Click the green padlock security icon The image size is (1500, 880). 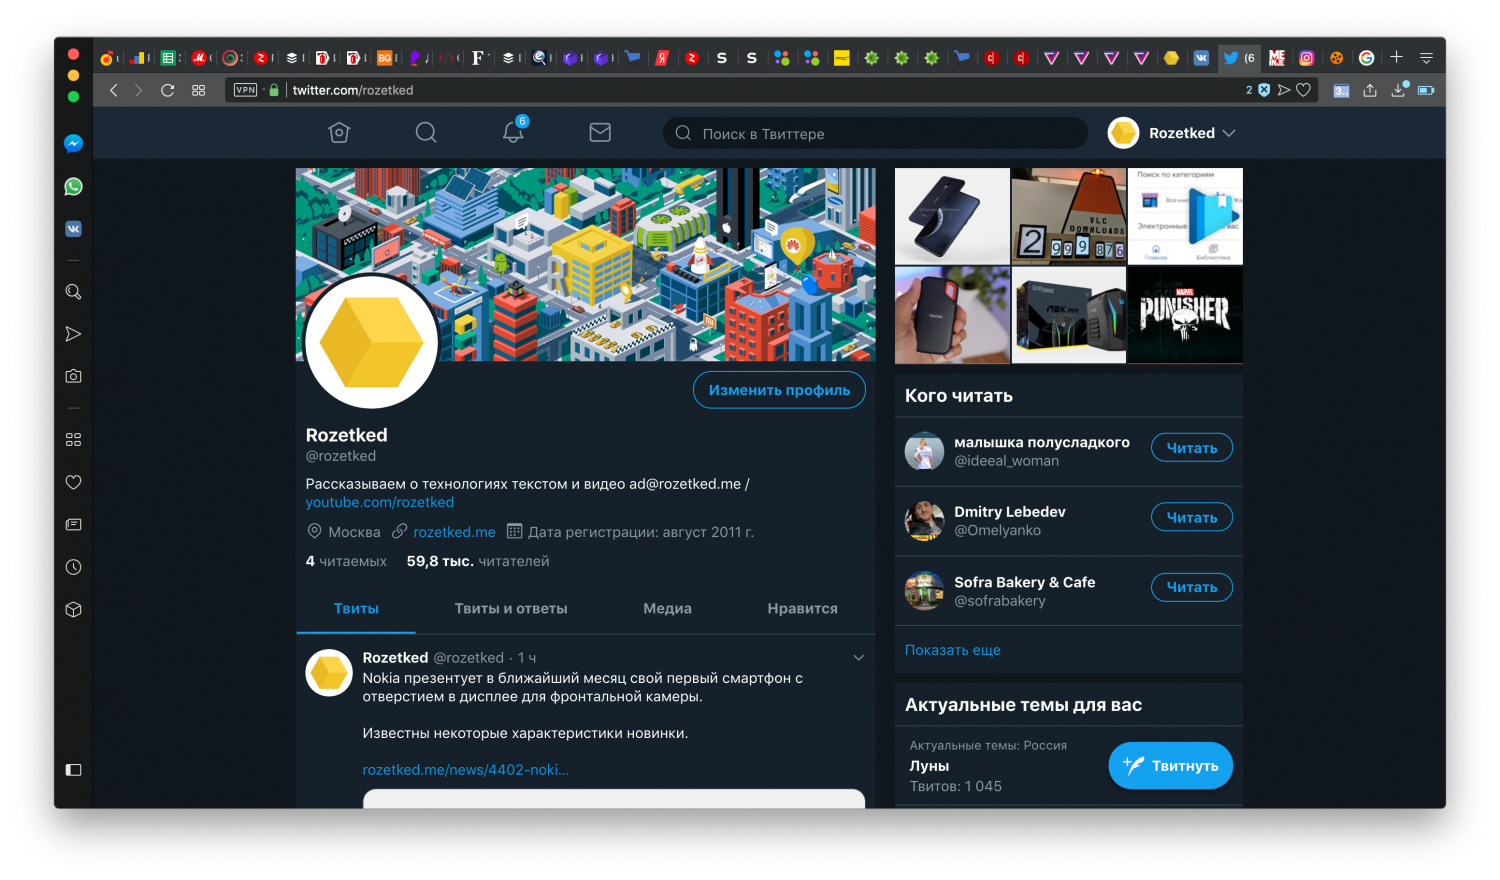274,90
